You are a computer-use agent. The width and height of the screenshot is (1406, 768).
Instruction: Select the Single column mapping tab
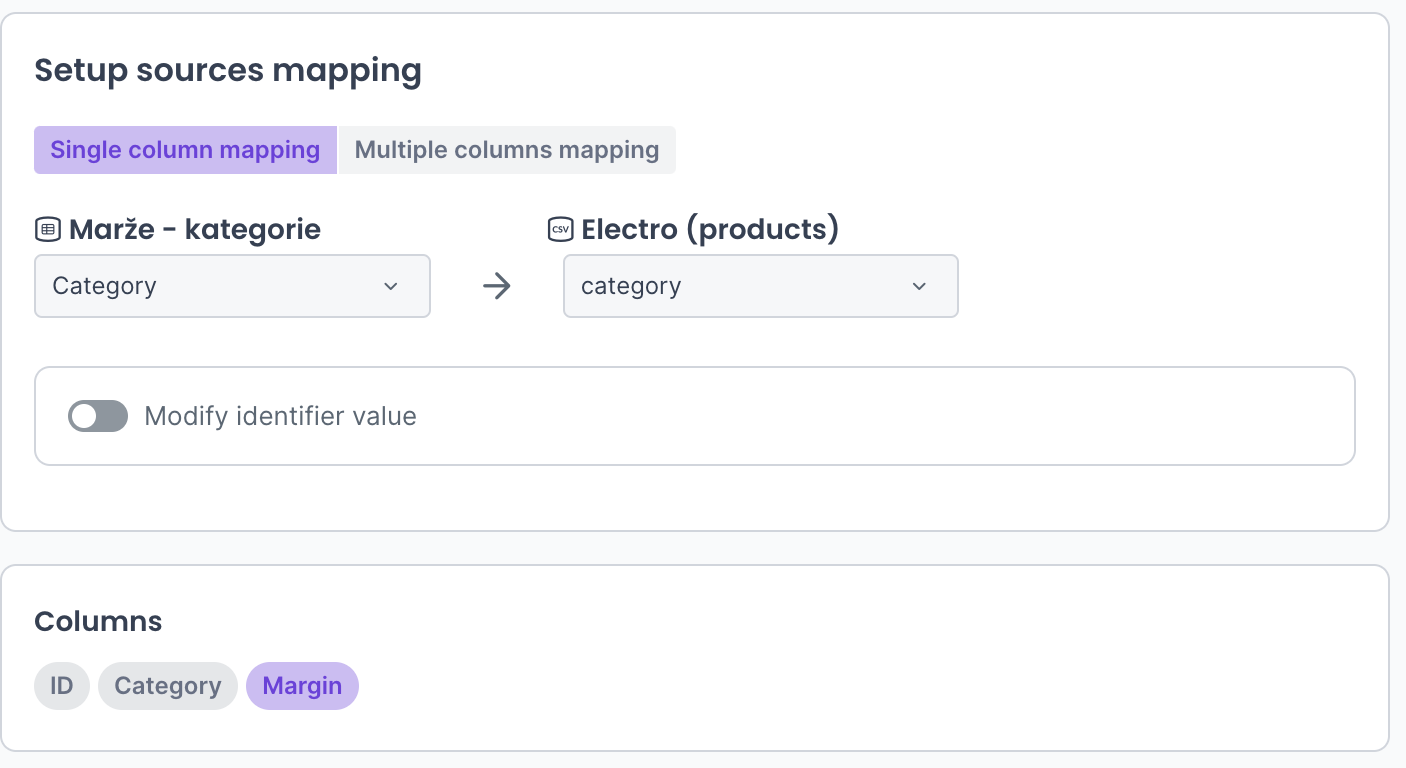185,150
